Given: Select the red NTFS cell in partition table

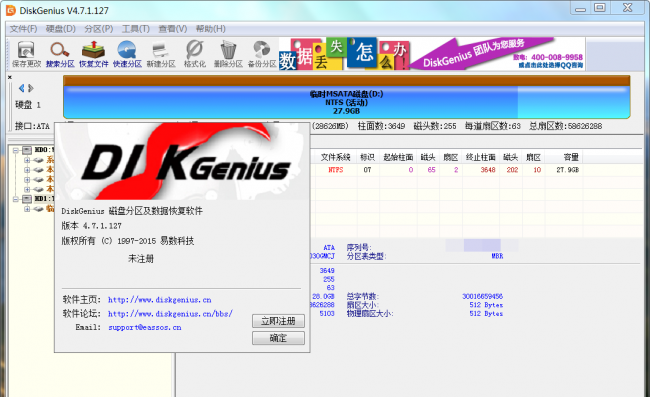Looking at the screenshot, I should [x=335, y=170].
